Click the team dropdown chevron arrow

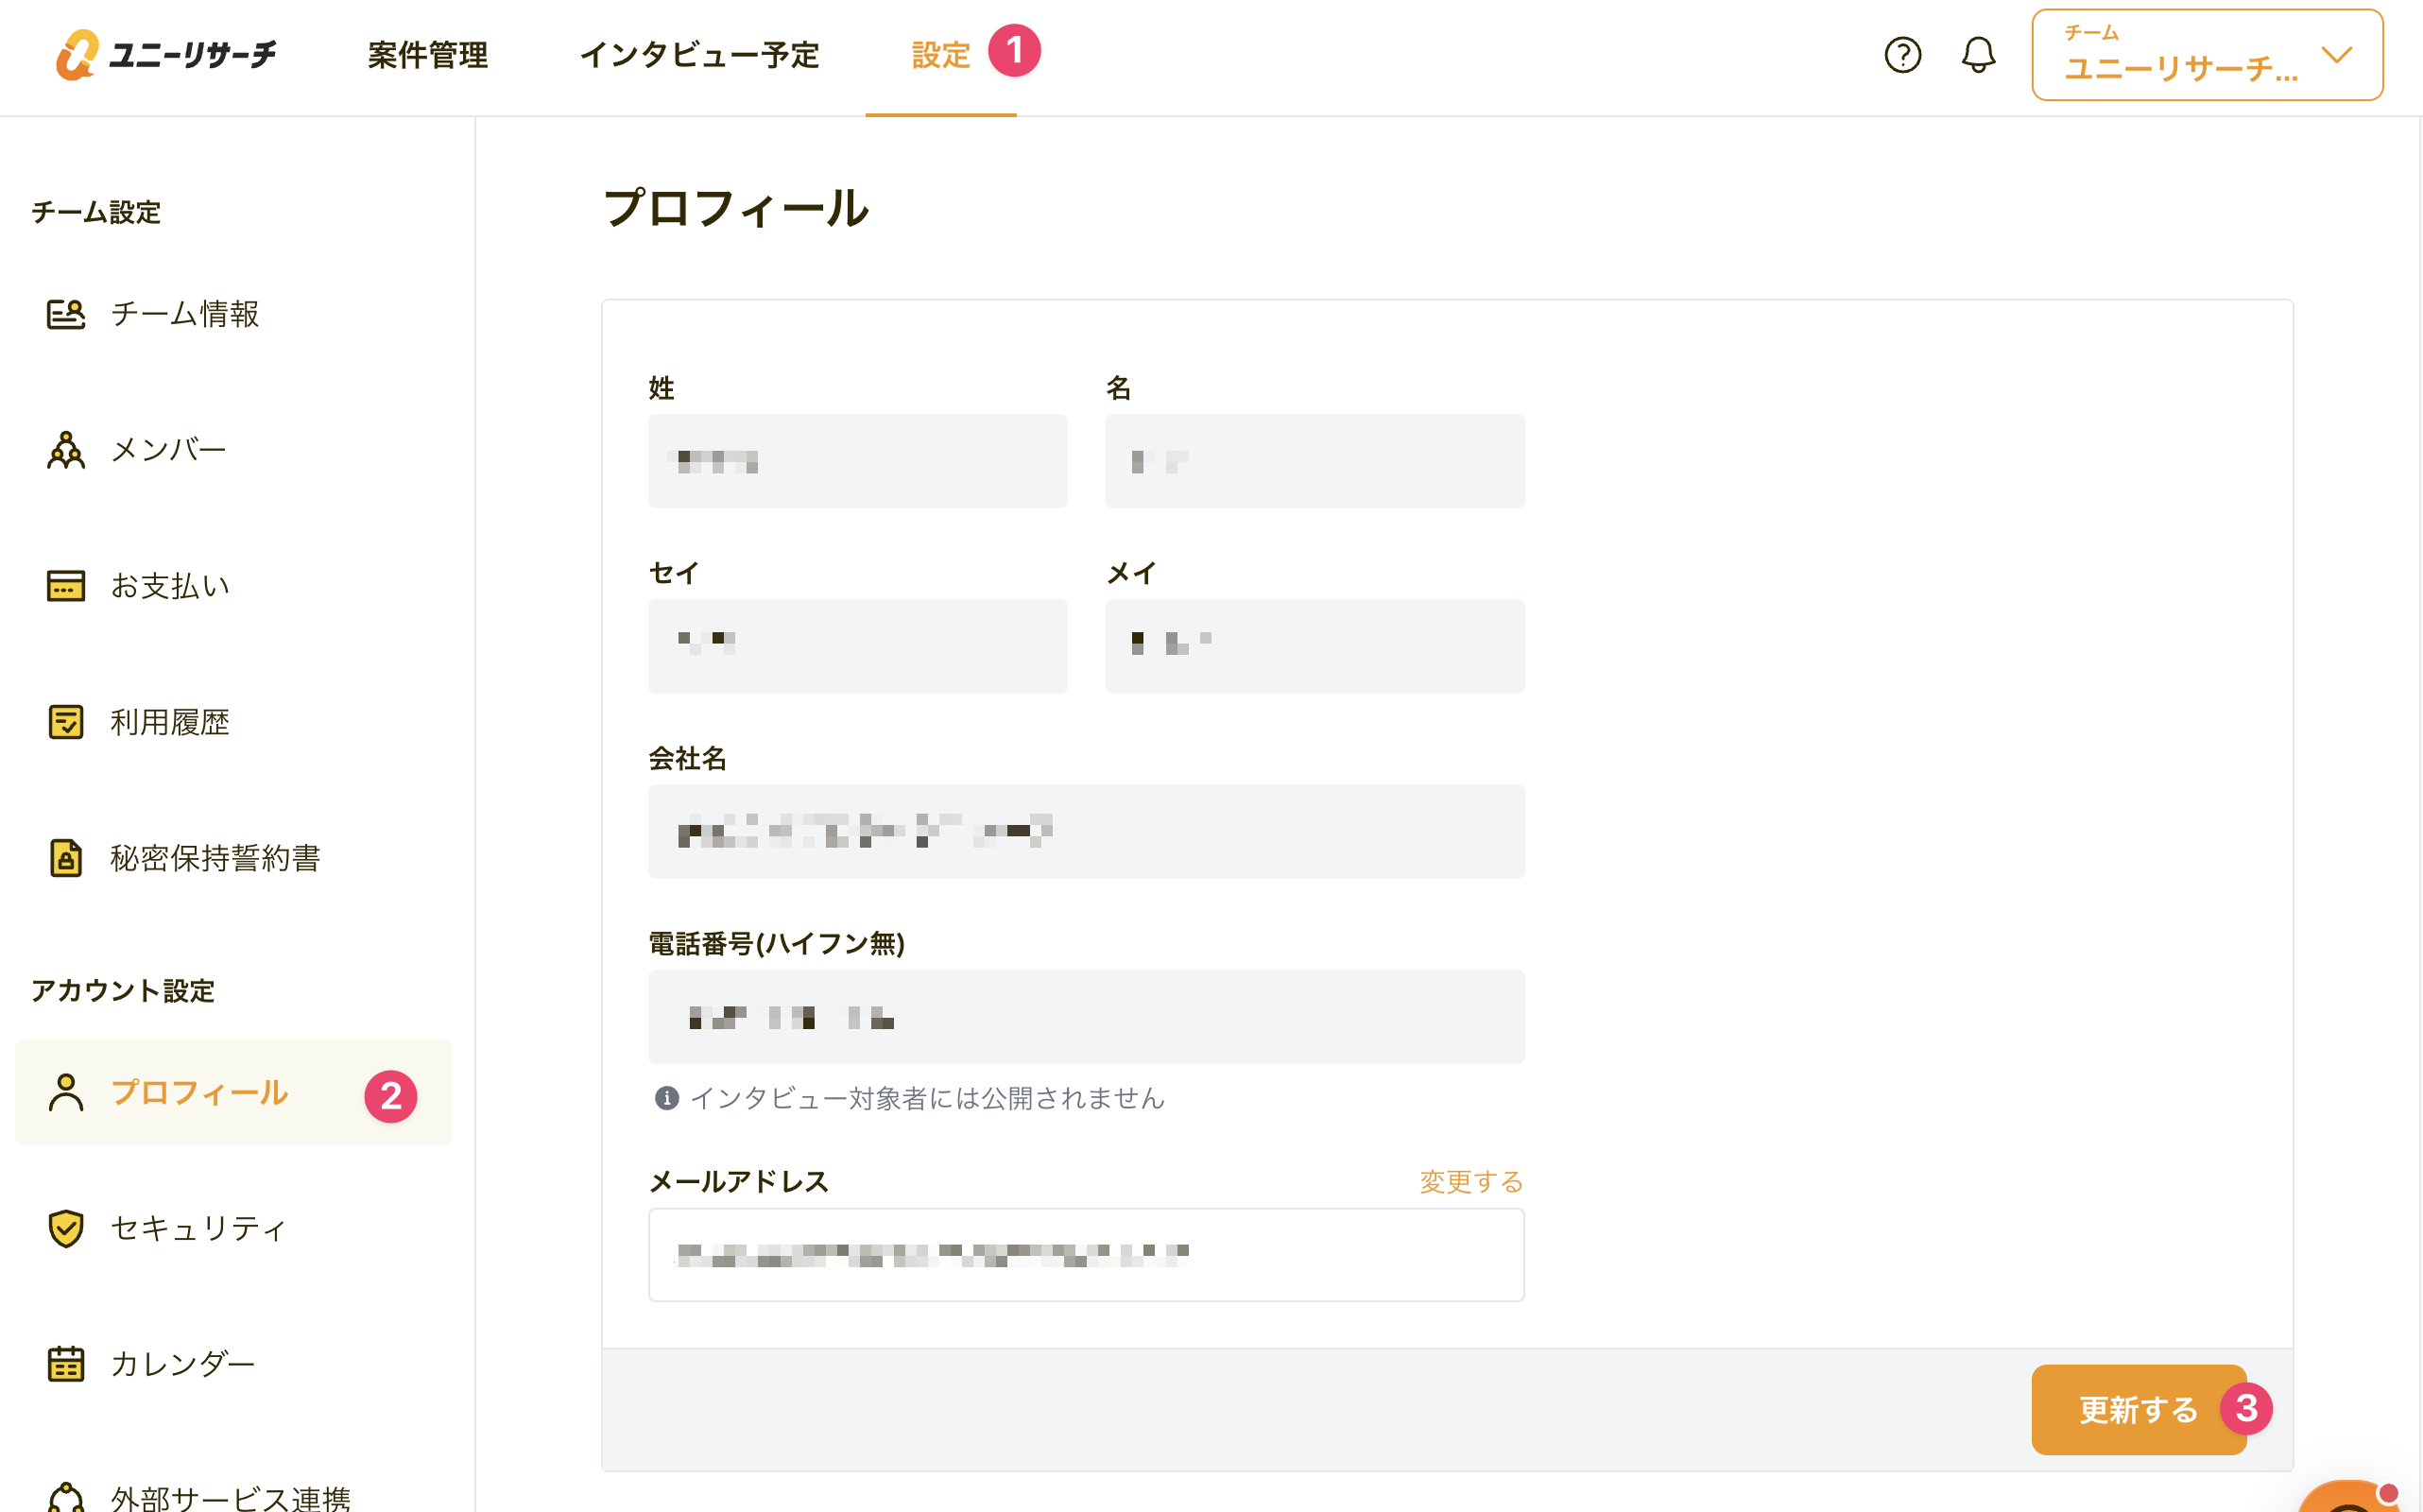coord(2336,55)
